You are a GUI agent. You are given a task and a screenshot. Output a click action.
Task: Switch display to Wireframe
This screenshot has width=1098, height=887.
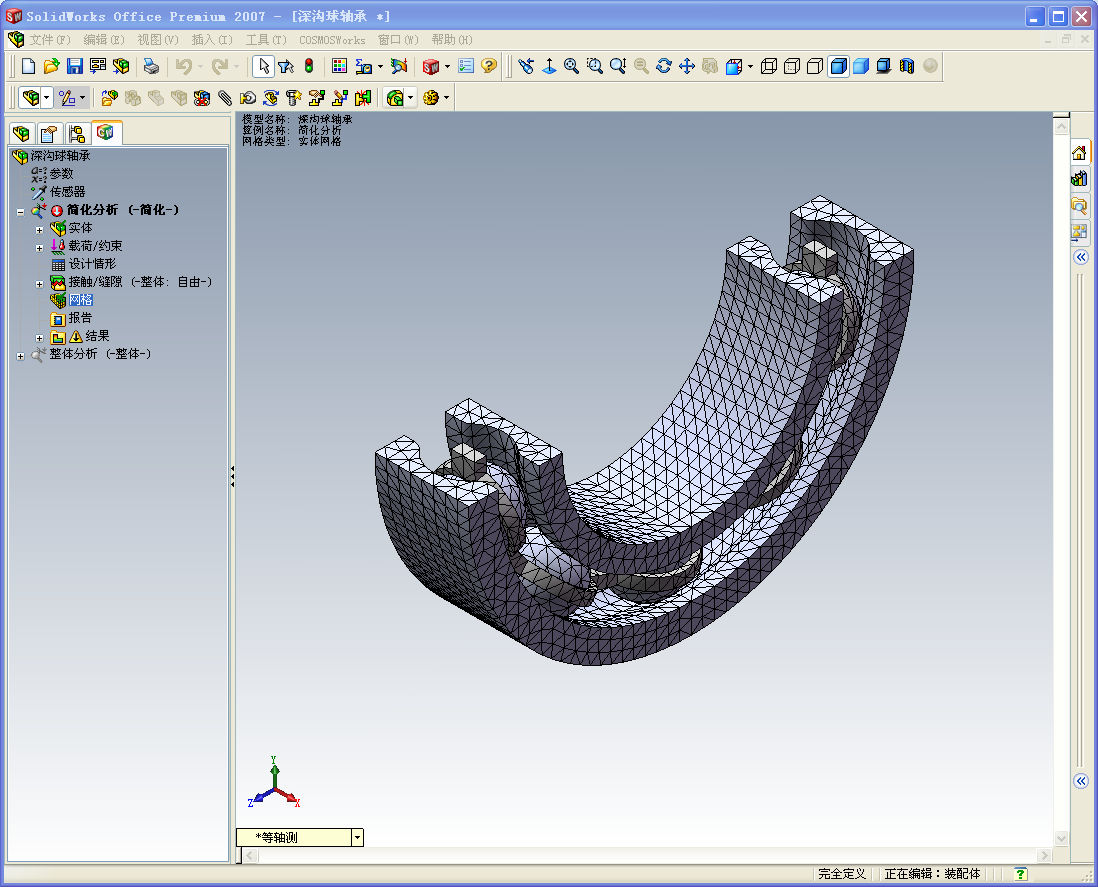point(769,67)
